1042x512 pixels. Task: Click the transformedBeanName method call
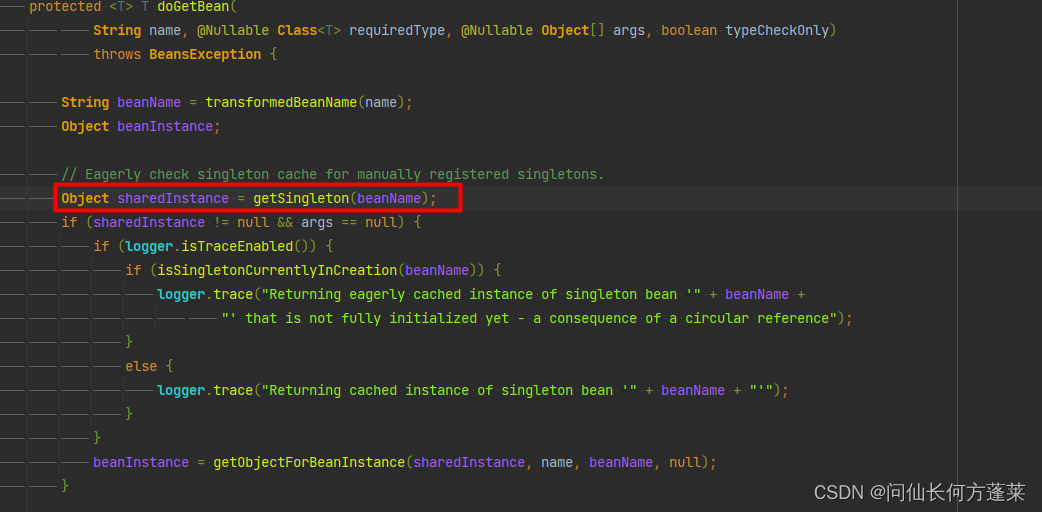click(281, 102)
